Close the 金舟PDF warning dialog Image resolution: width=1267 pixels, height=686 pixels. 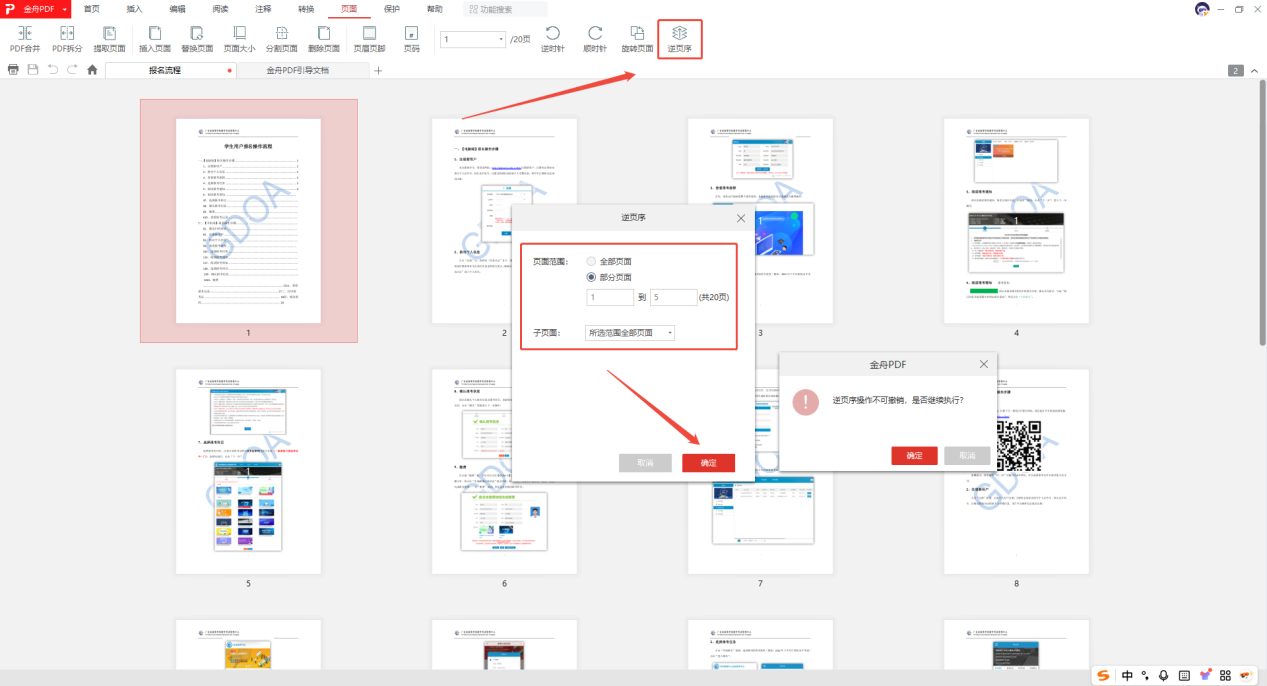coord(984,365)
